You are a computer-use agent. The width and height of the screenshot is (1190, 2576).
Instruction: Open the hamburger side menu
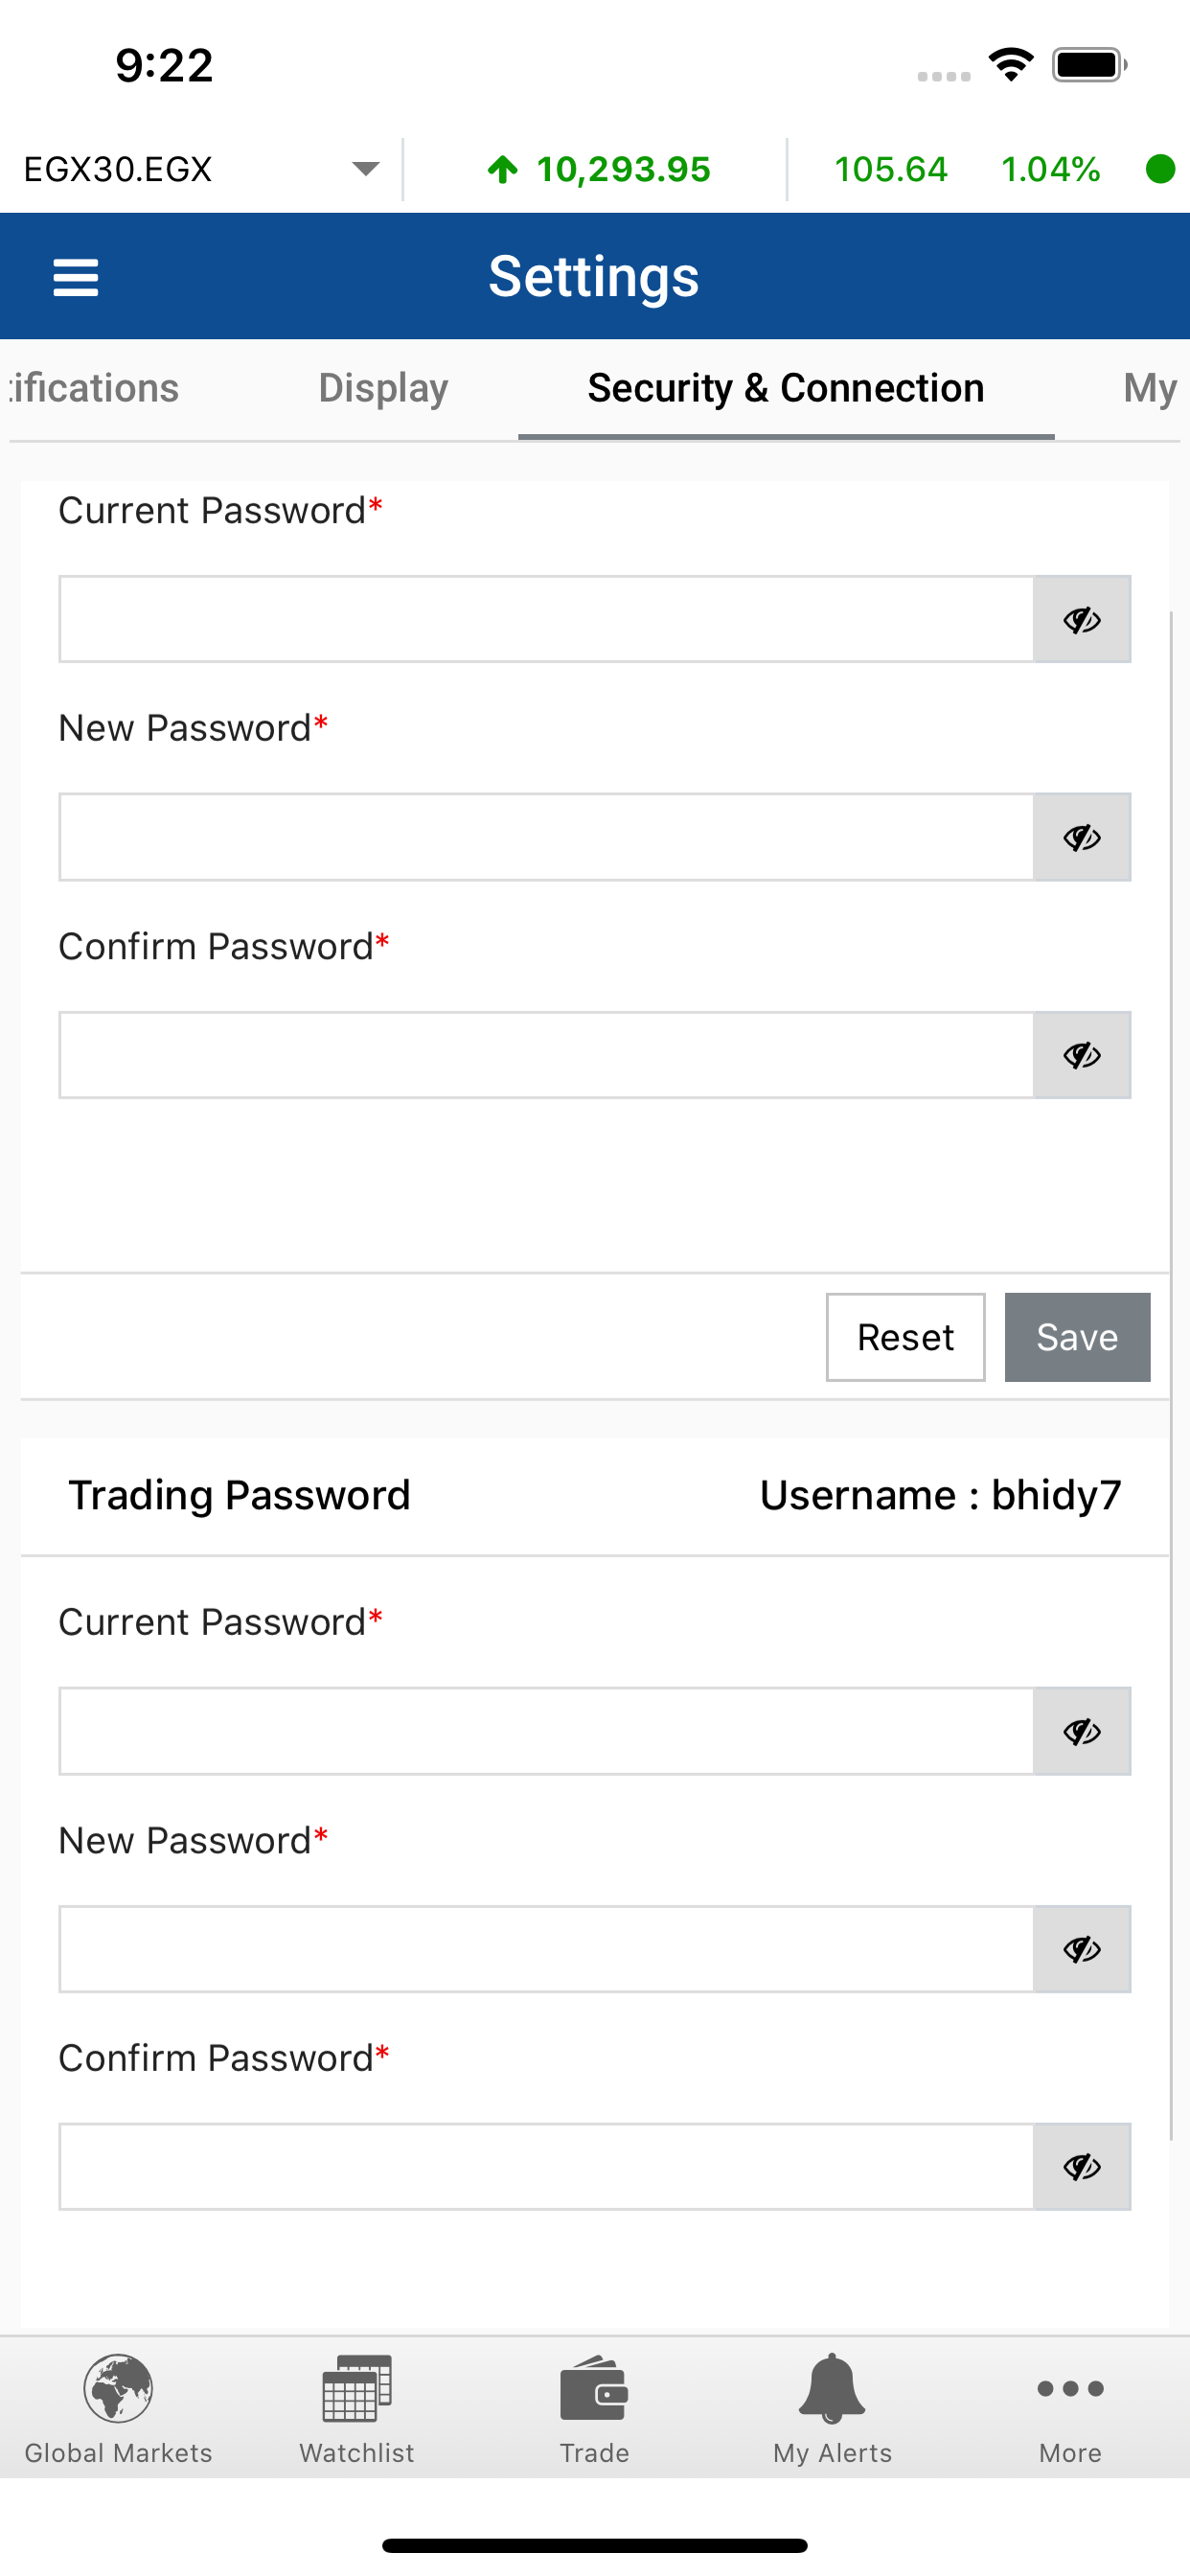[x=75, y=277]
